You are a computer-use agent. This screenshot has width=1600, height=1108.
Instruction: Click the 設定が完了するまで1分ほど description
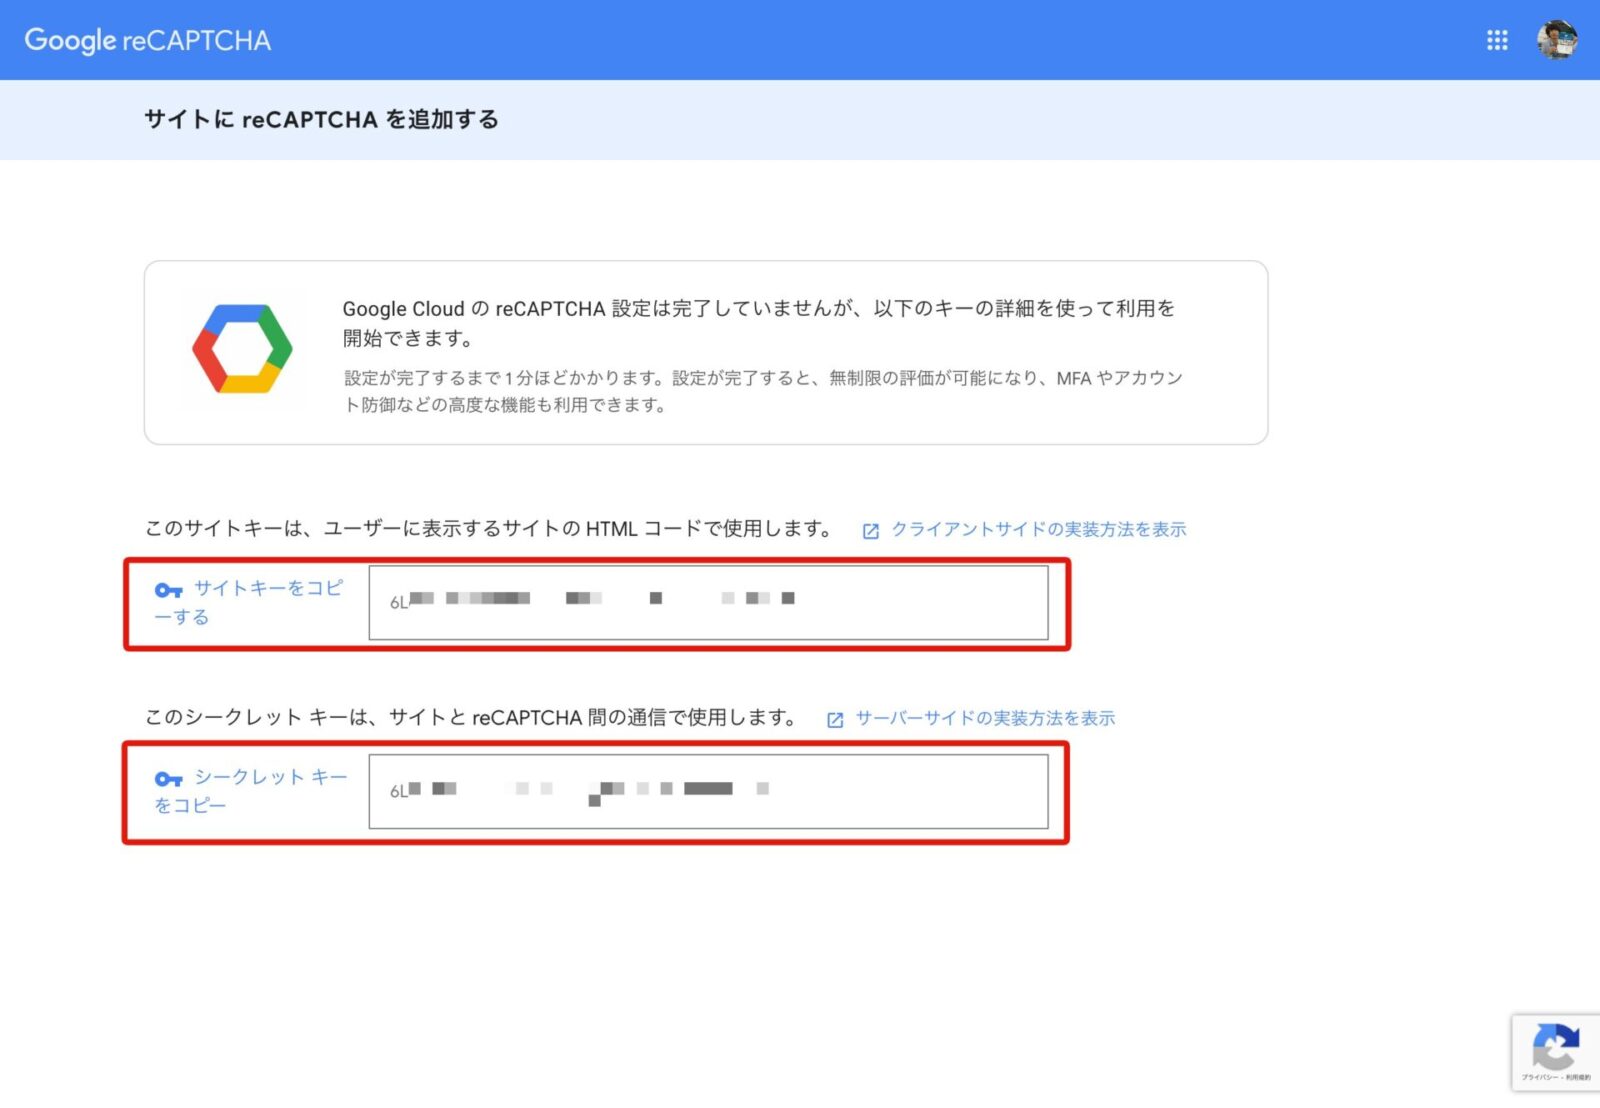tap(763, 391)
